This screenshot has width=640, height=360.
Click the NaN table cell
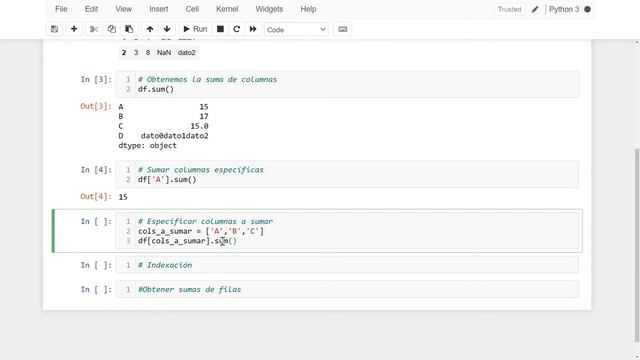[164, 53]
